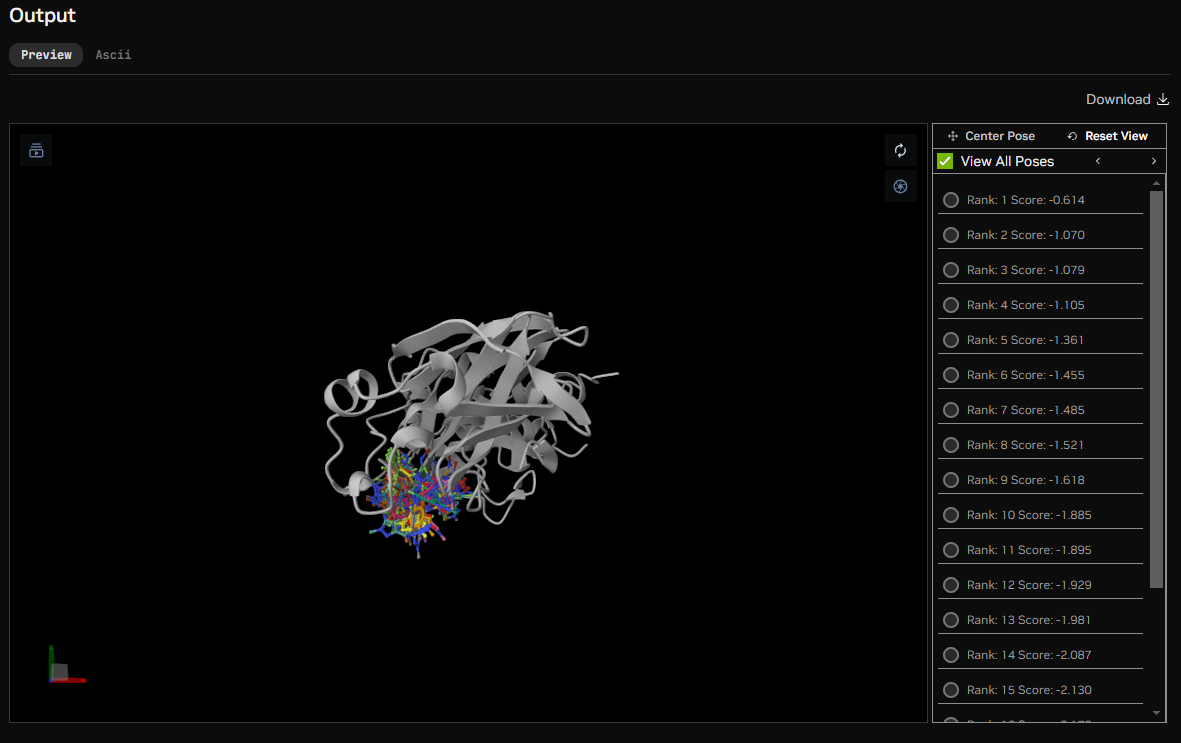The height and width of the screenshot is (743, 1181).
Task: Click the spin rotate icon in viewer
Action: click(x=900, y=150)
